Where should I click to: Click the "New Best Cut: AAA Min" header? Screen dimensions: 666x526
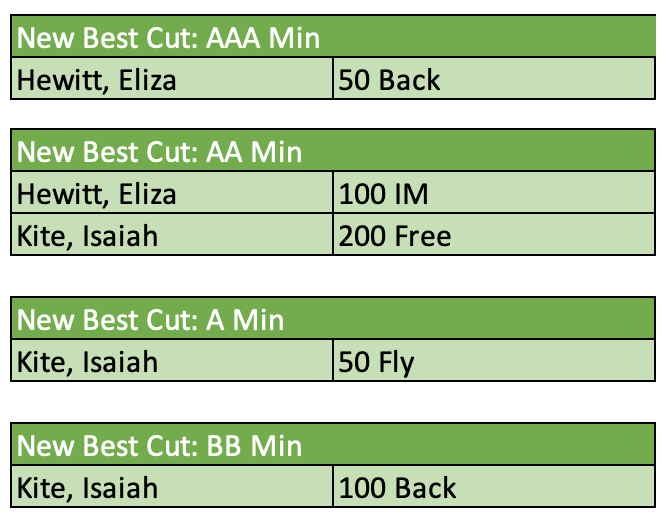tap(170, 38)
